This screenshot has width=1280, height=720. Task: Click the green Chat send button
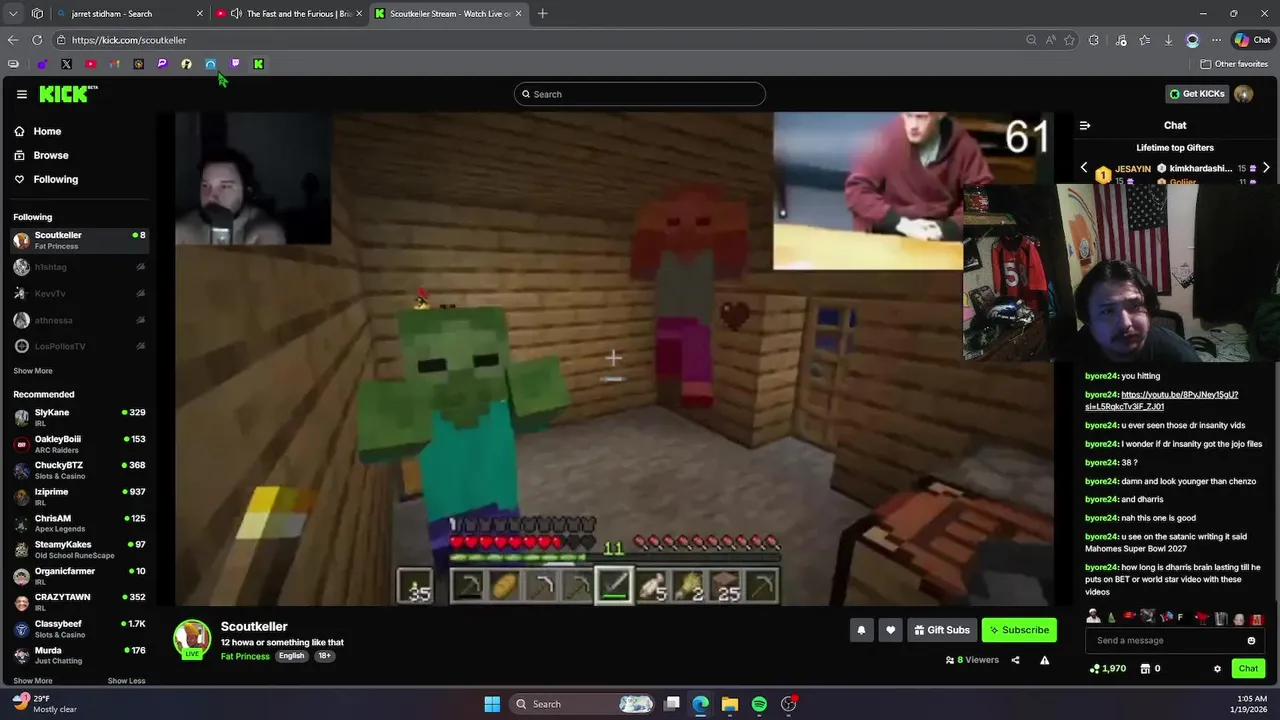pyautogui.click(x=1248, y=669)
